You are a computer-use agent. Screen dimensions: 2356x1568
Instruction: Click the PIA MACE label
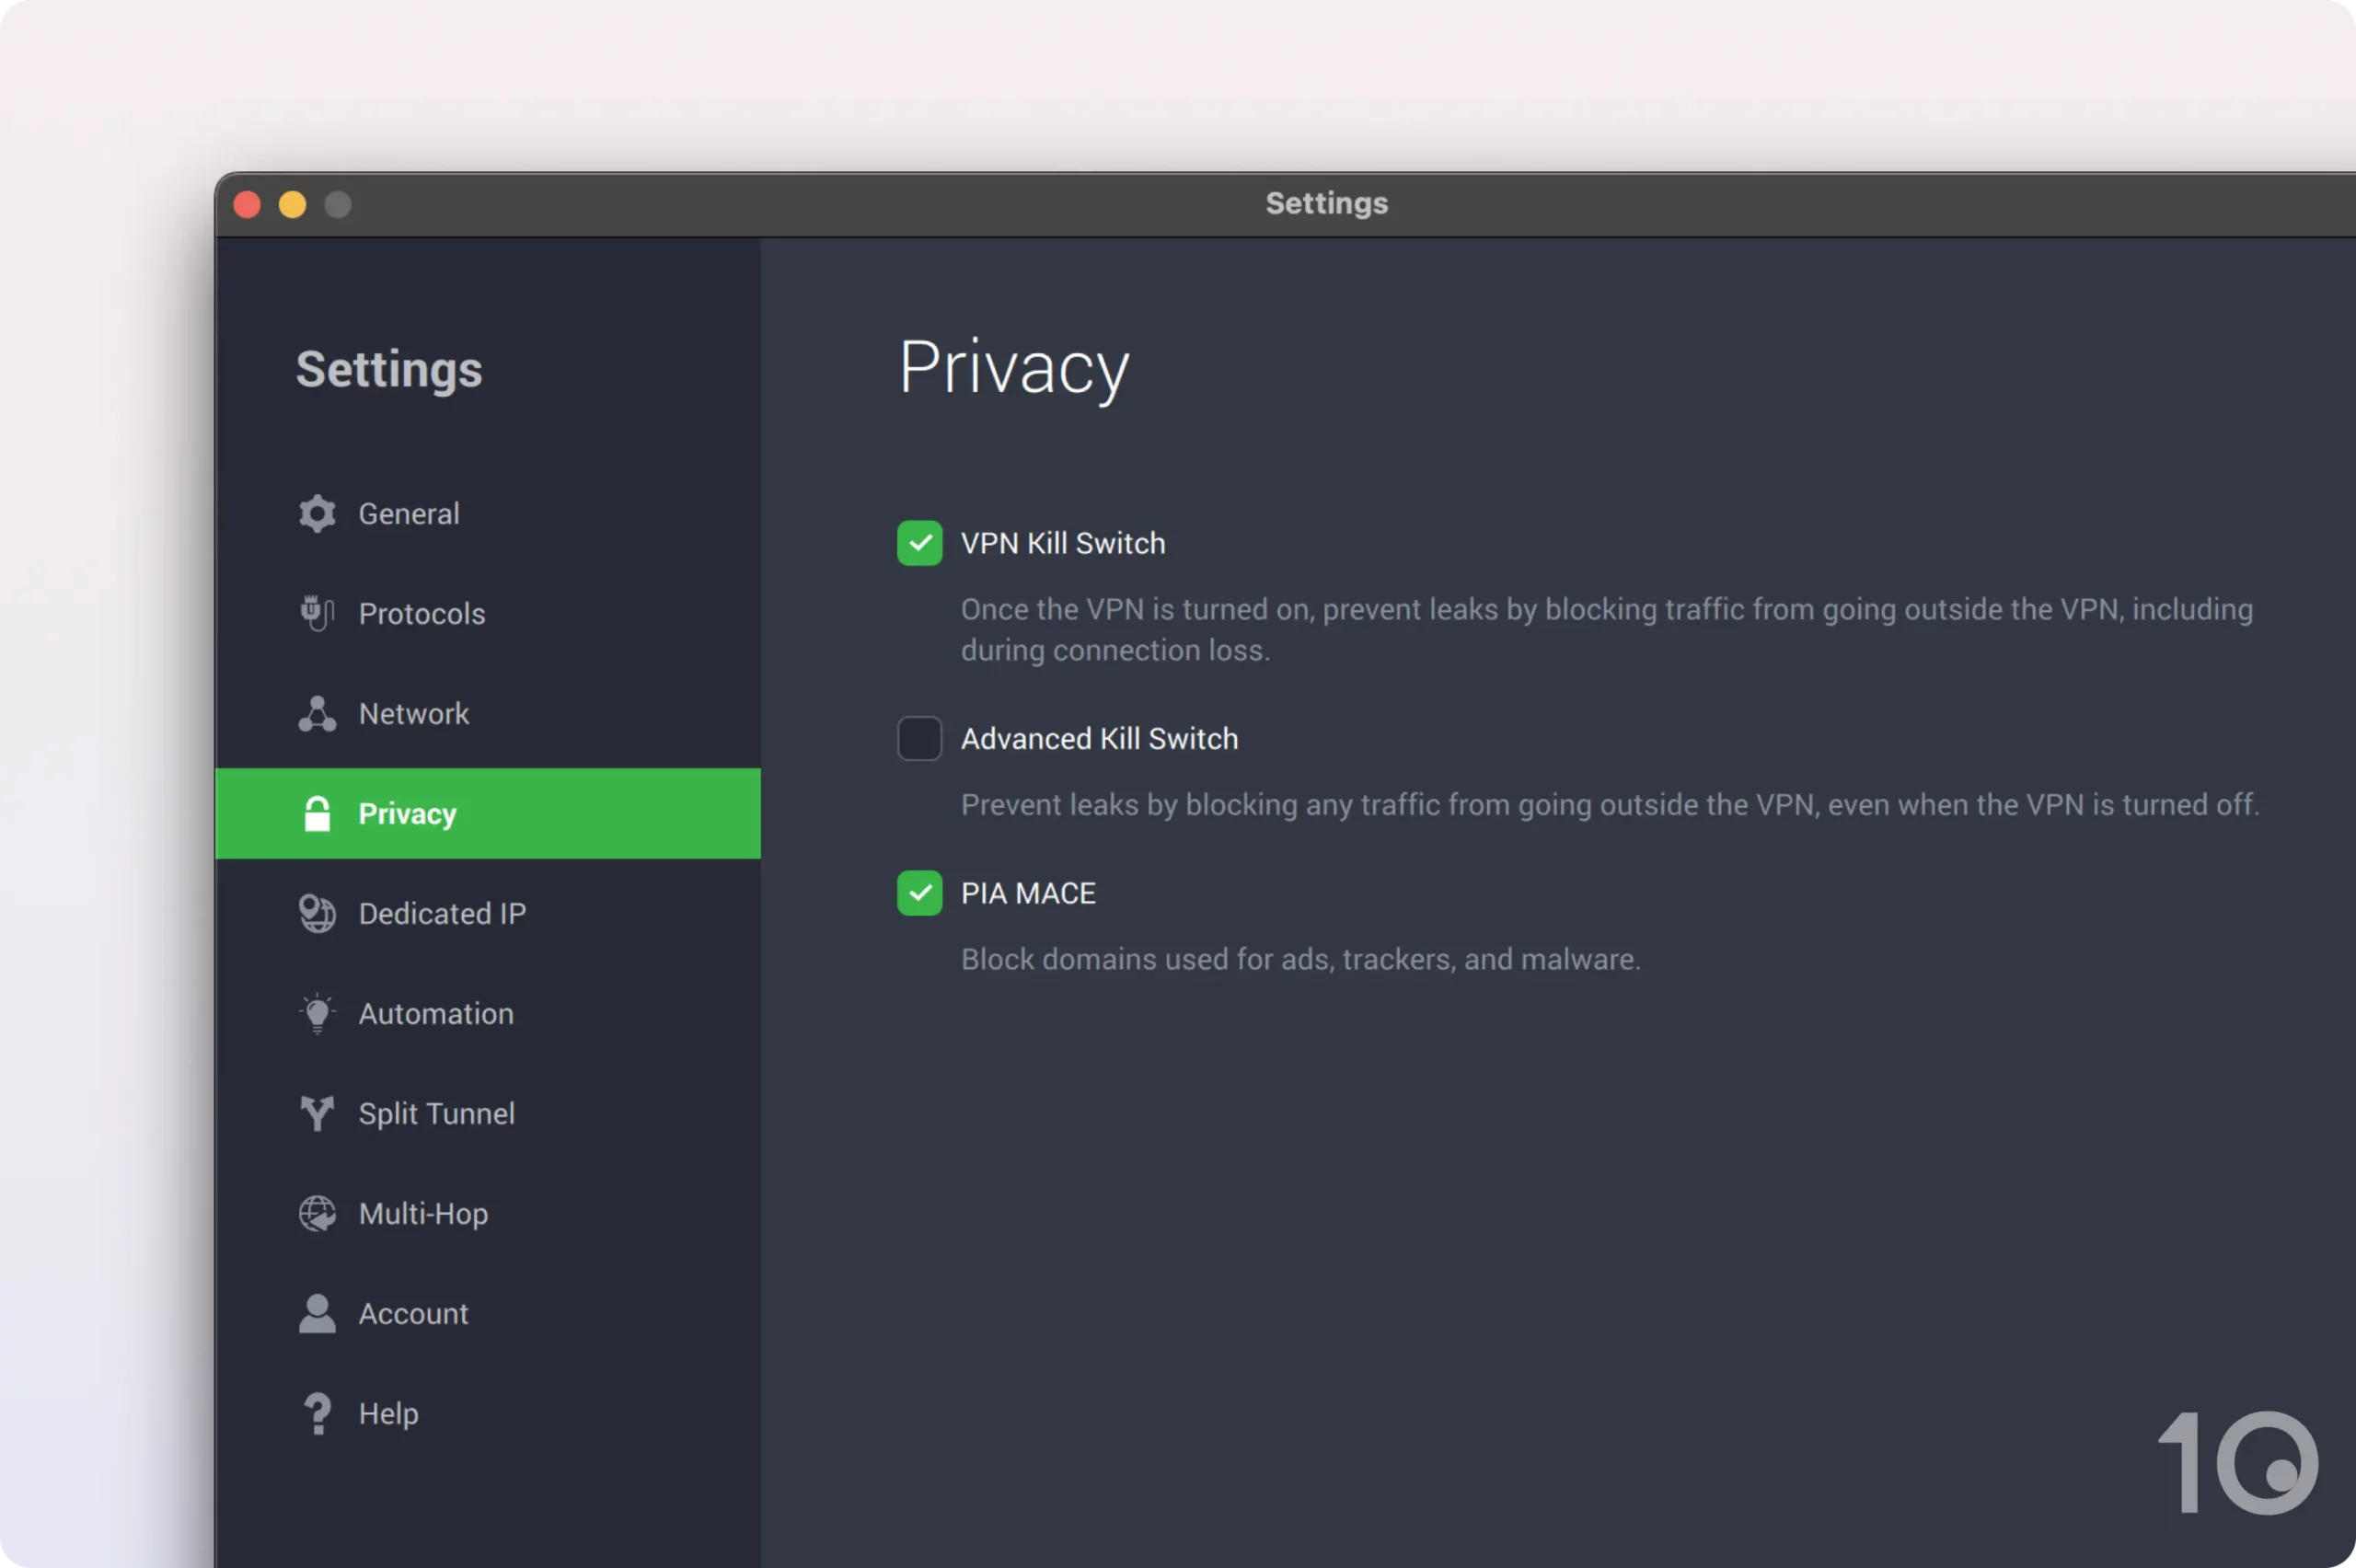point(1028,893)
